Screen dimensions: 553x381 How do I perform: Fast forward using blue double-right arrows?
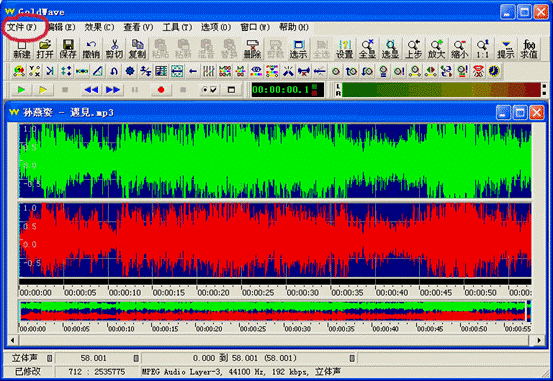point(113,90)
